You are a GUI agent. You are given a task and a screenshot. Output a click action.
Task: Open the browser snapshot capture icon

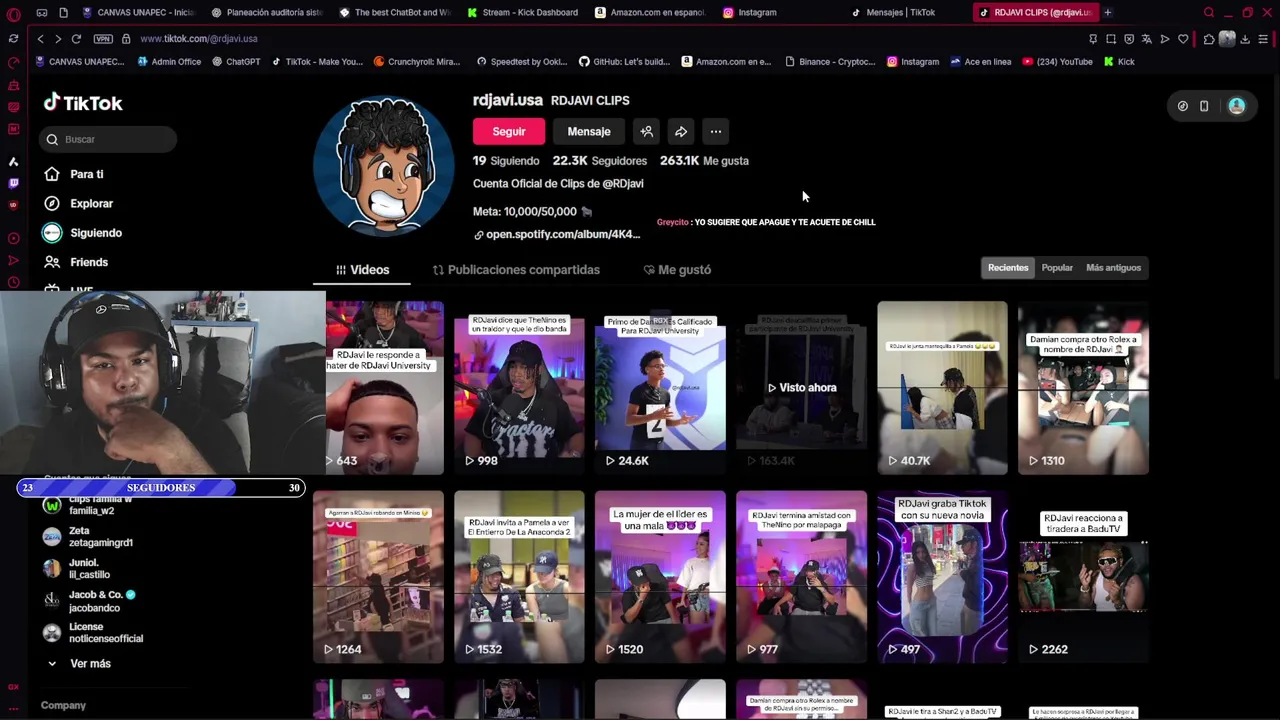point(1111,39)
